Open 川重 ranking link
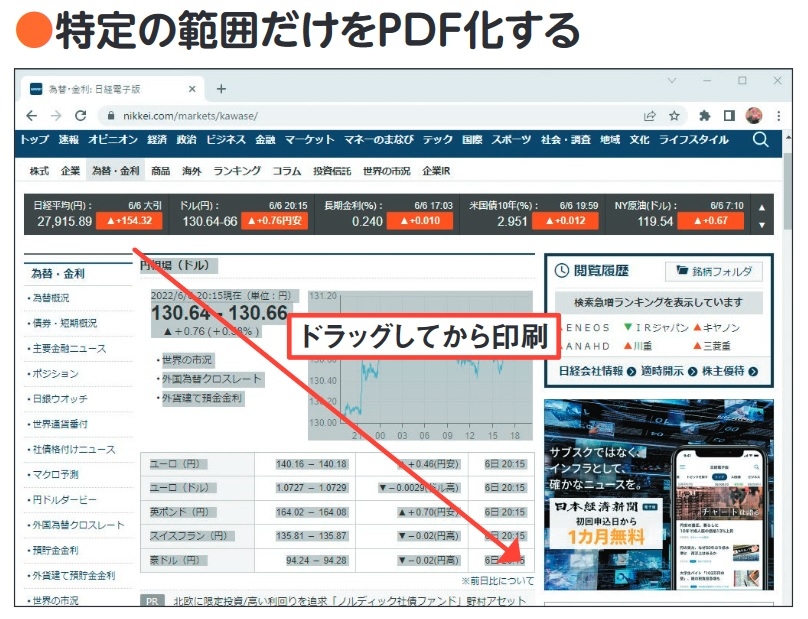808x619 pixels. [637, 346]
